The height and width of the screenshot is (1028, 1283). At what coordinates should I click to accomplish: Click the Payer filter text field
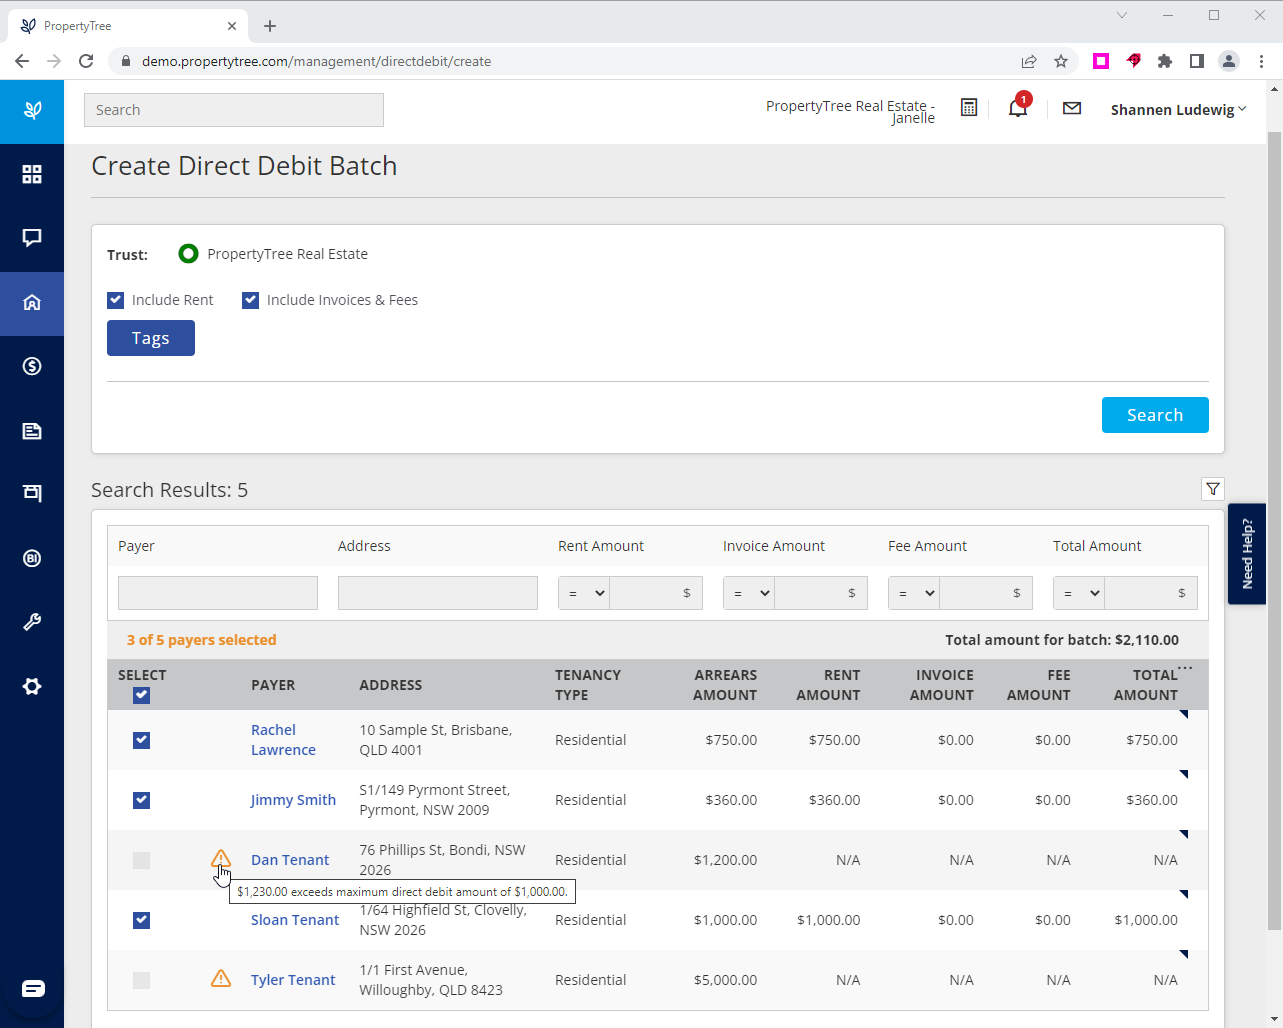point(218,593)
